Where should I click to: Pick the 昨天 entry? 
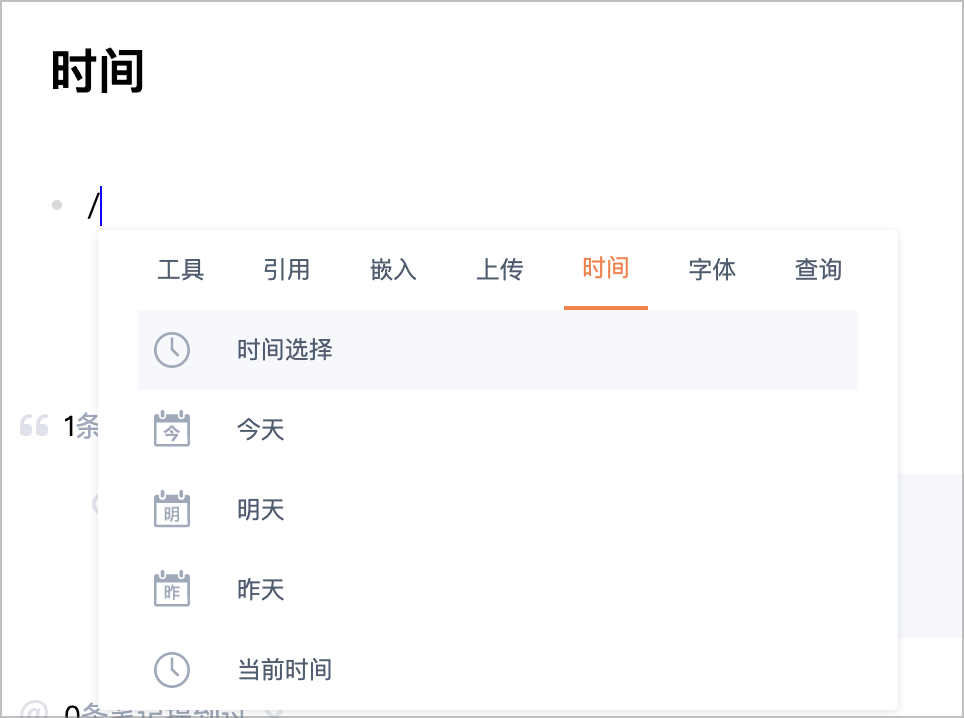[261, 590]
